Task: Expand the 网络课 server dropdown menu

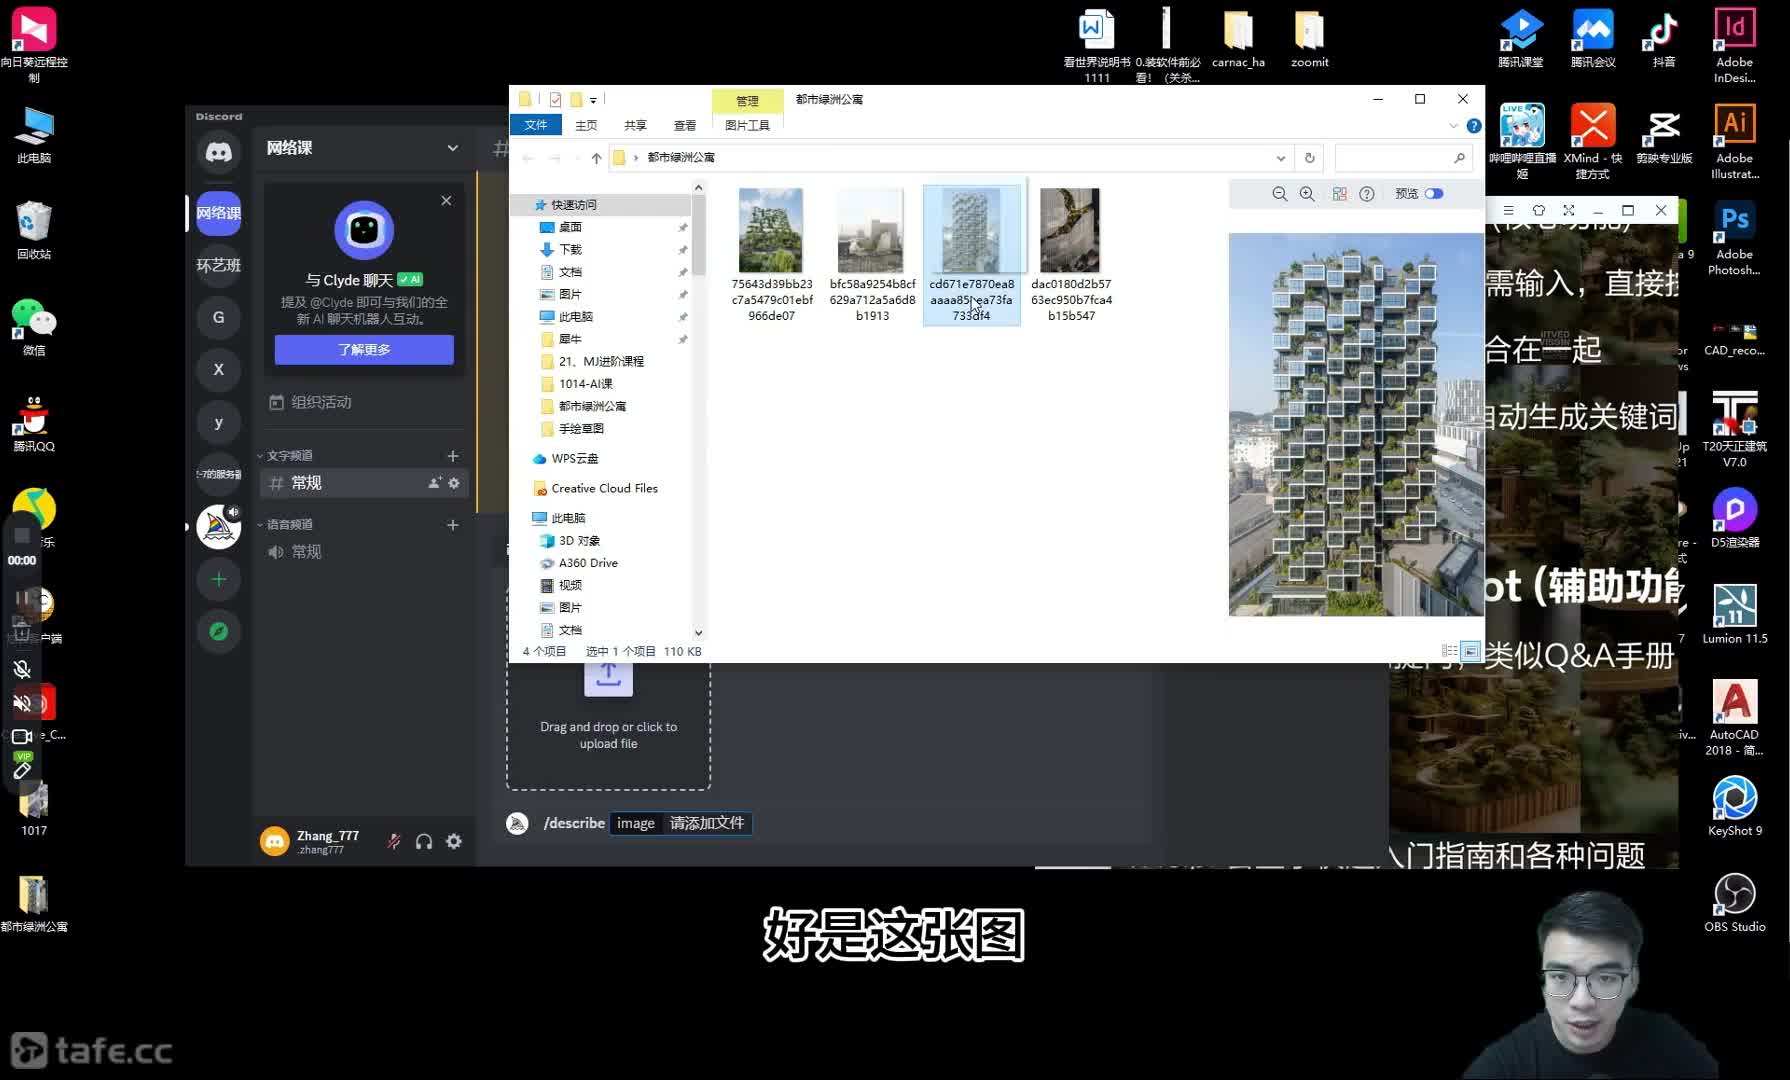Action: 452,148
